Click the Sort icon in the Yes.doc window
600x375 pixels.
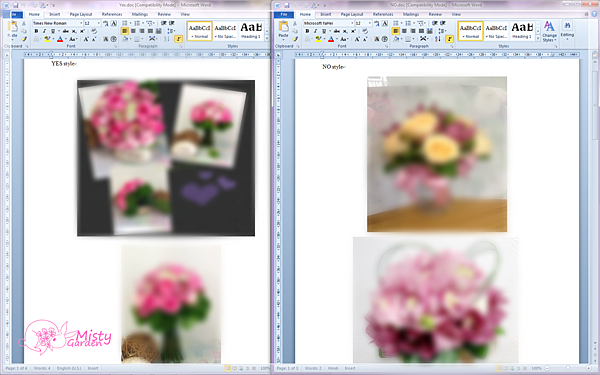(x=167, y=39)
